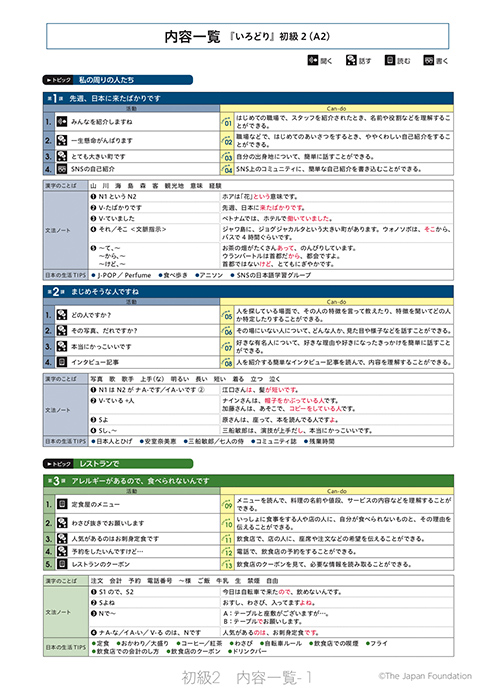Click the life tip 日本人とひげ
This screenshot has width=494, height=700.
112,441
